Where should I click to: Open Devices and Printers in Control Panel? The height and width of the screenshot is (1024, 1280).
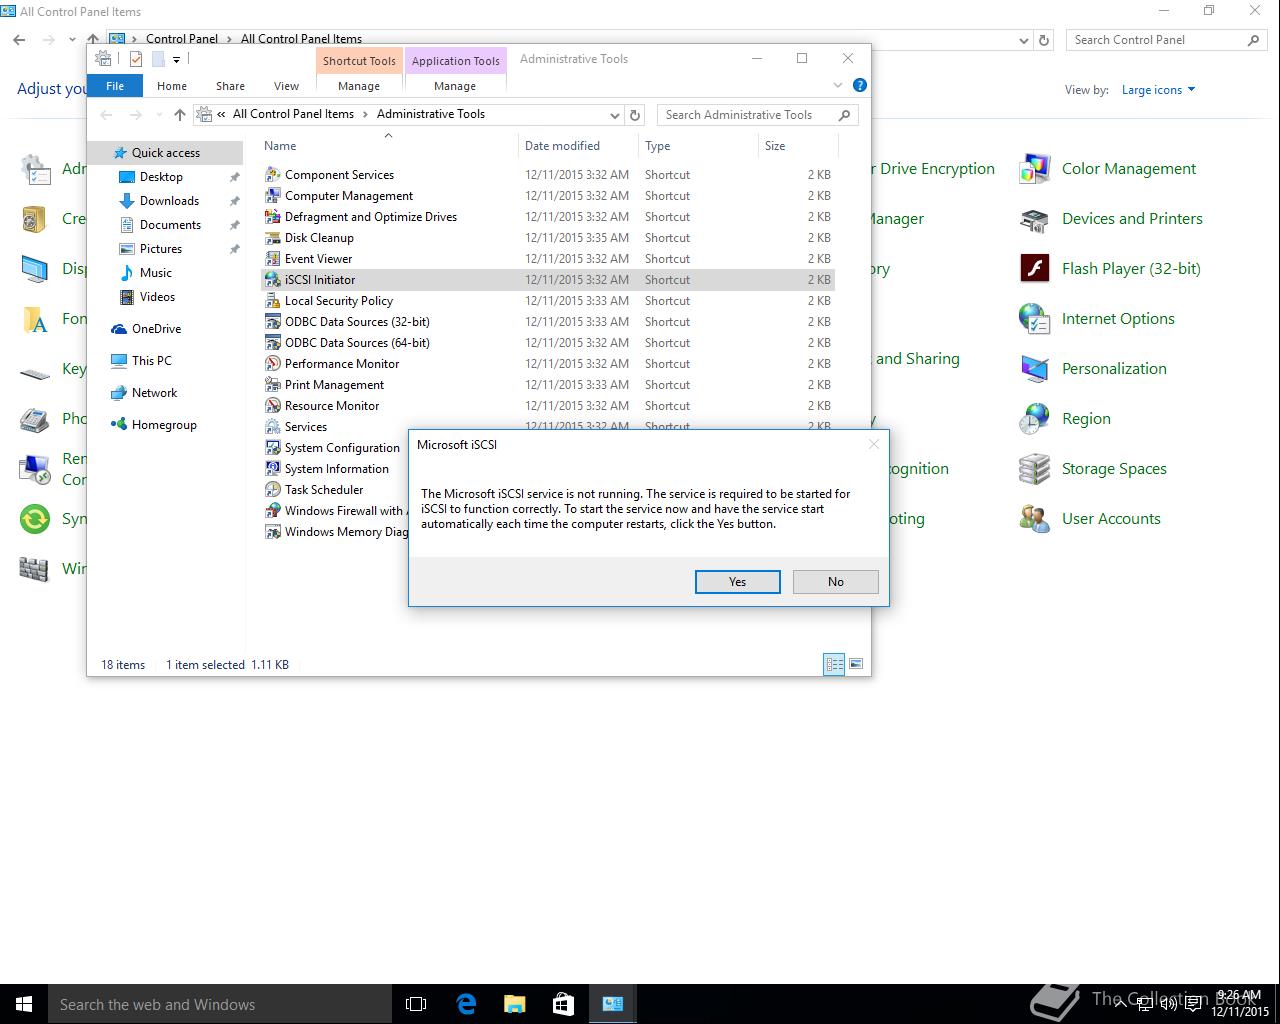(1132, 219)
